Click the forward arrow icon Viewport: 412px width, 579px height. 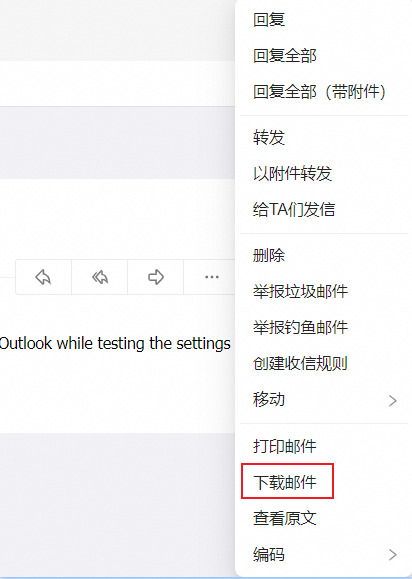156,277
